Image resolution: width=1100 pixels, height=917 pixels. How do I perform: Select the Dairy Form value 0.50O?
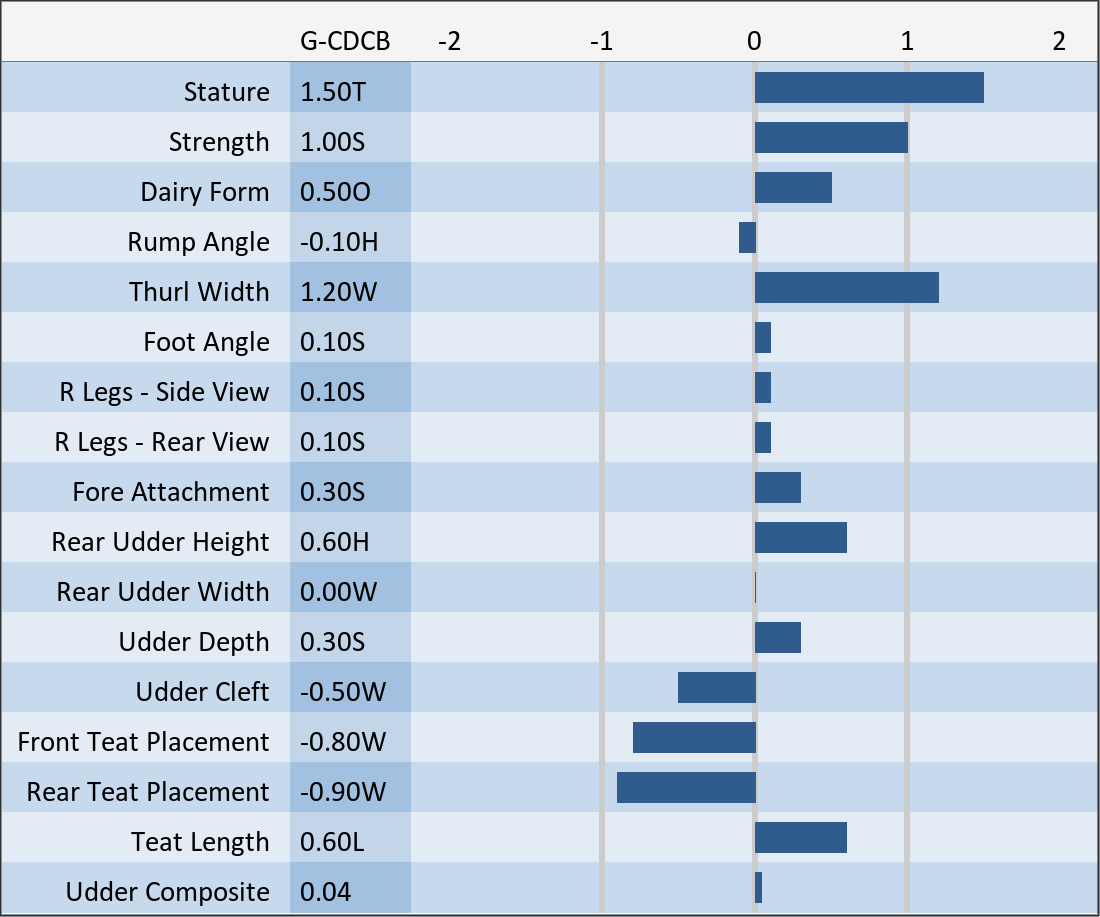coord(336,192)
